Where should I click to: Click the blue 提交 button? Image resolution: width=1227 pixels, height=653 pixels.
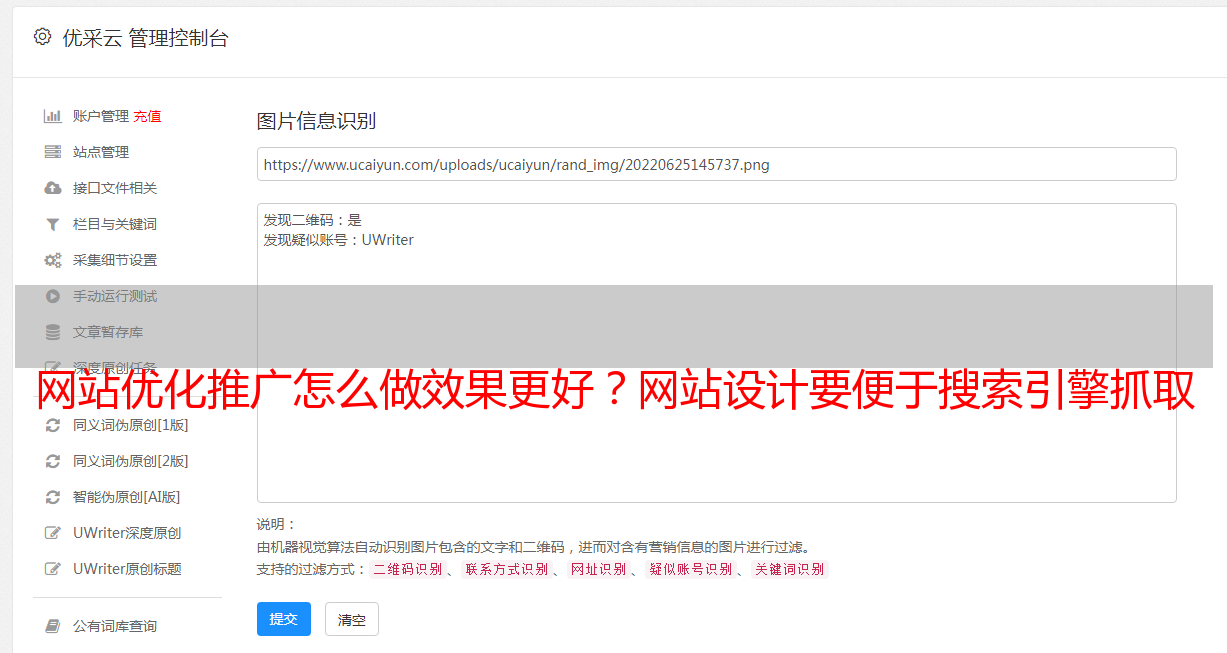click(x=284, y=619)
